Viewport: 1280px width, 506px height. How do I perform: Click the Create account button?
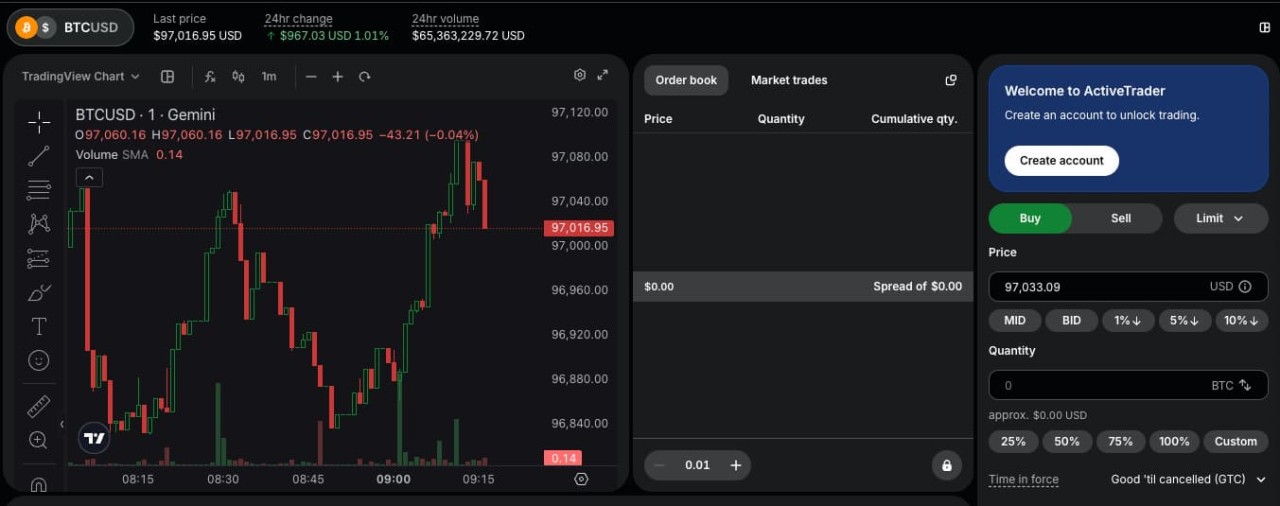click(x=1061, y=160)
